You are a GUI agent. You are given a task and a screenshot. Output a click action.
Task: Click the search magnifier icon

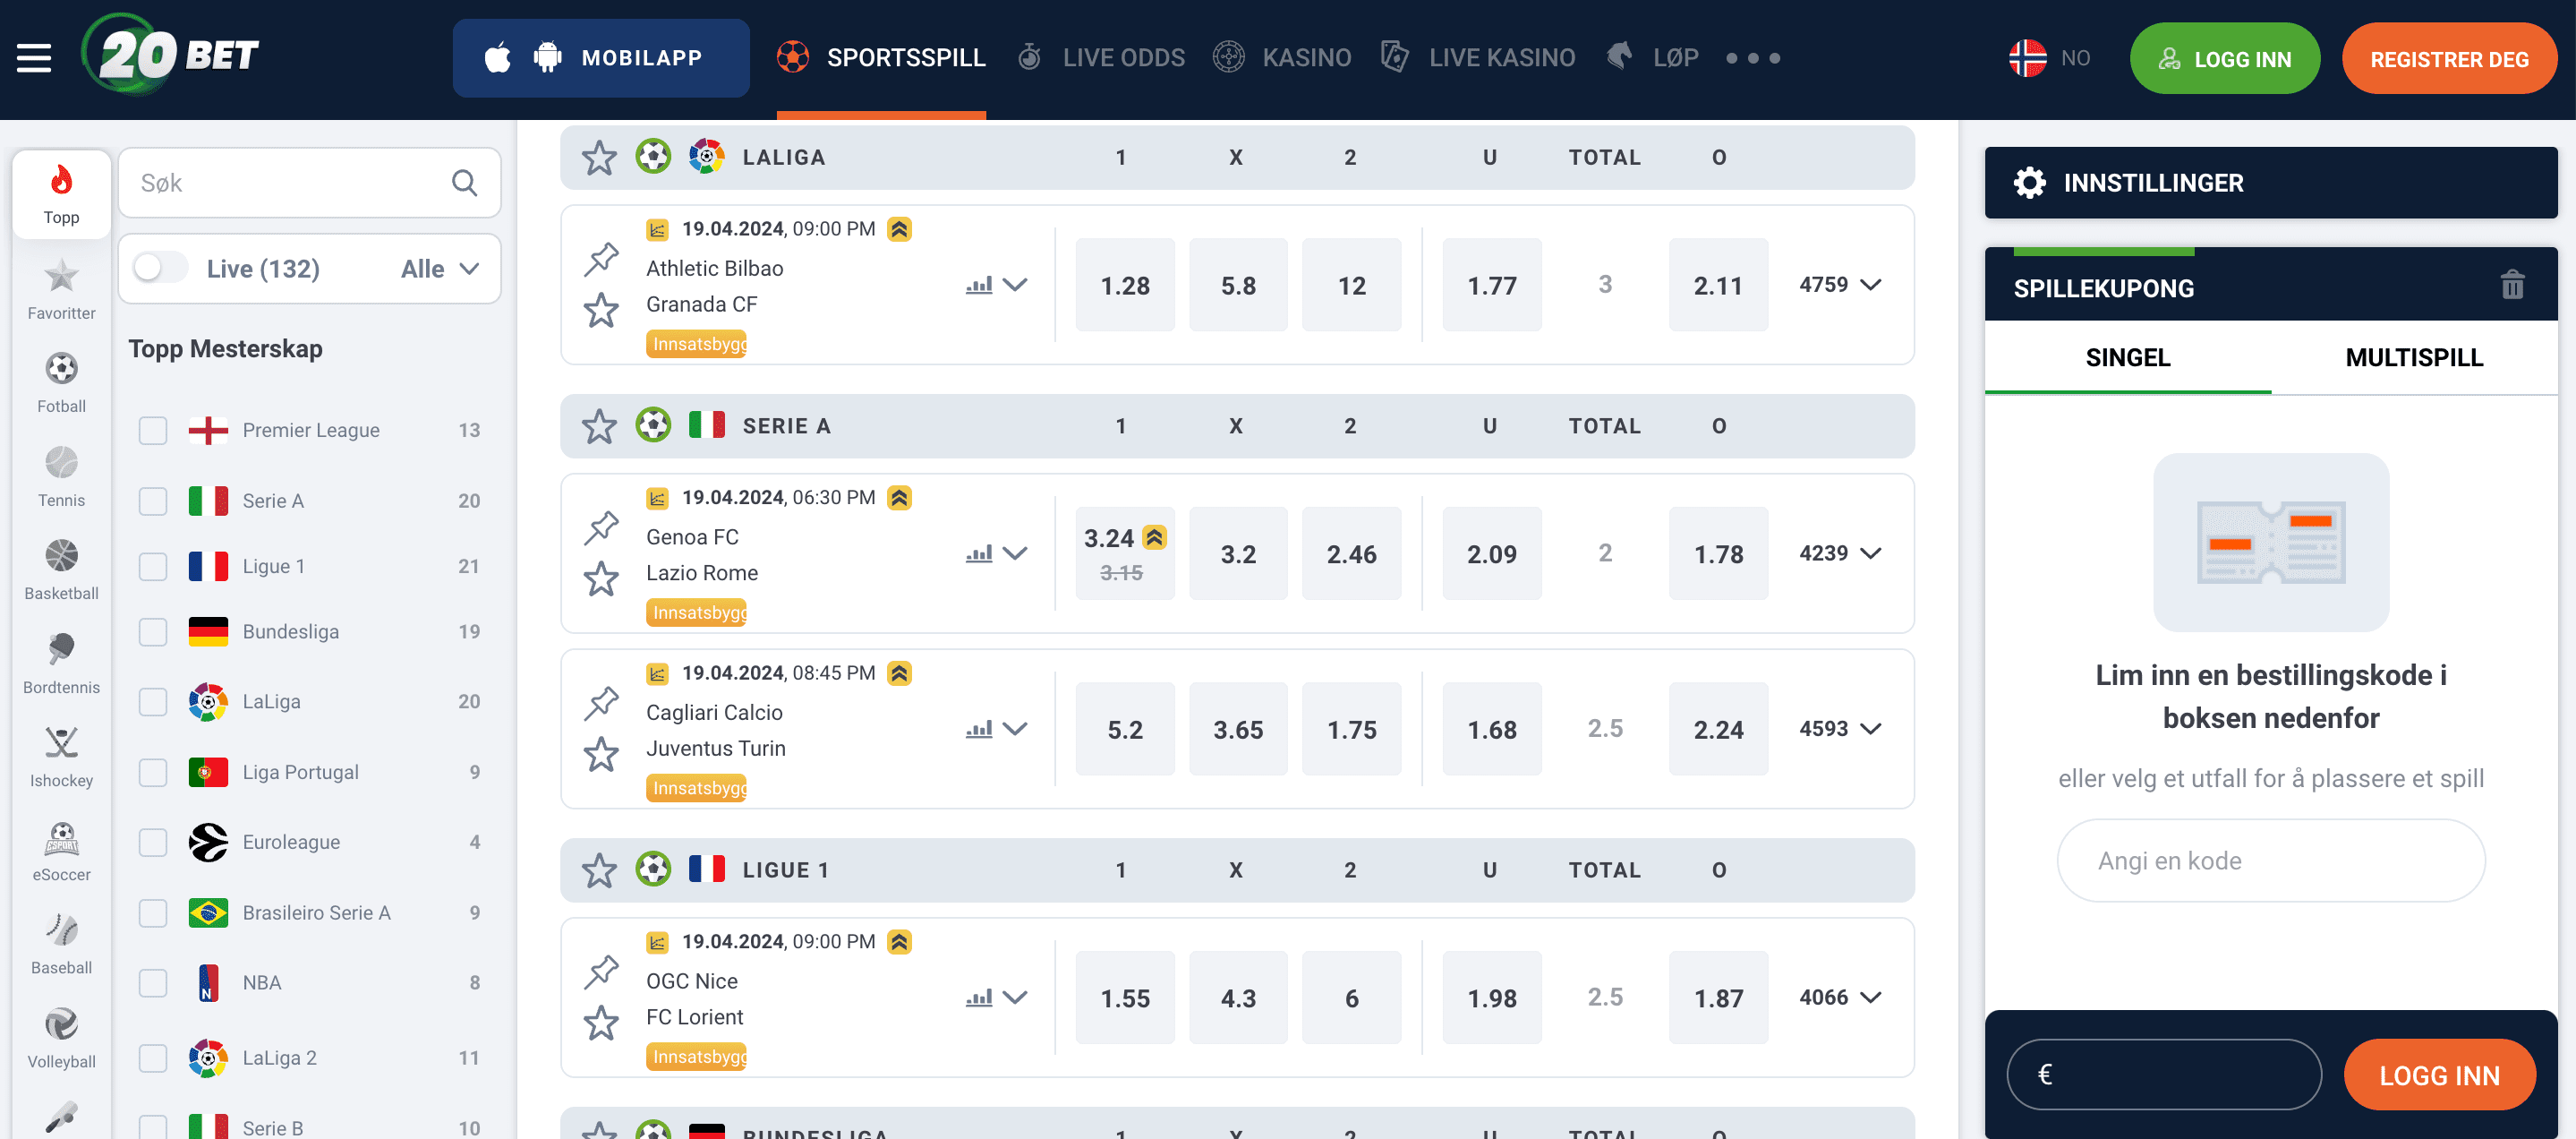(x=464, y=183)
